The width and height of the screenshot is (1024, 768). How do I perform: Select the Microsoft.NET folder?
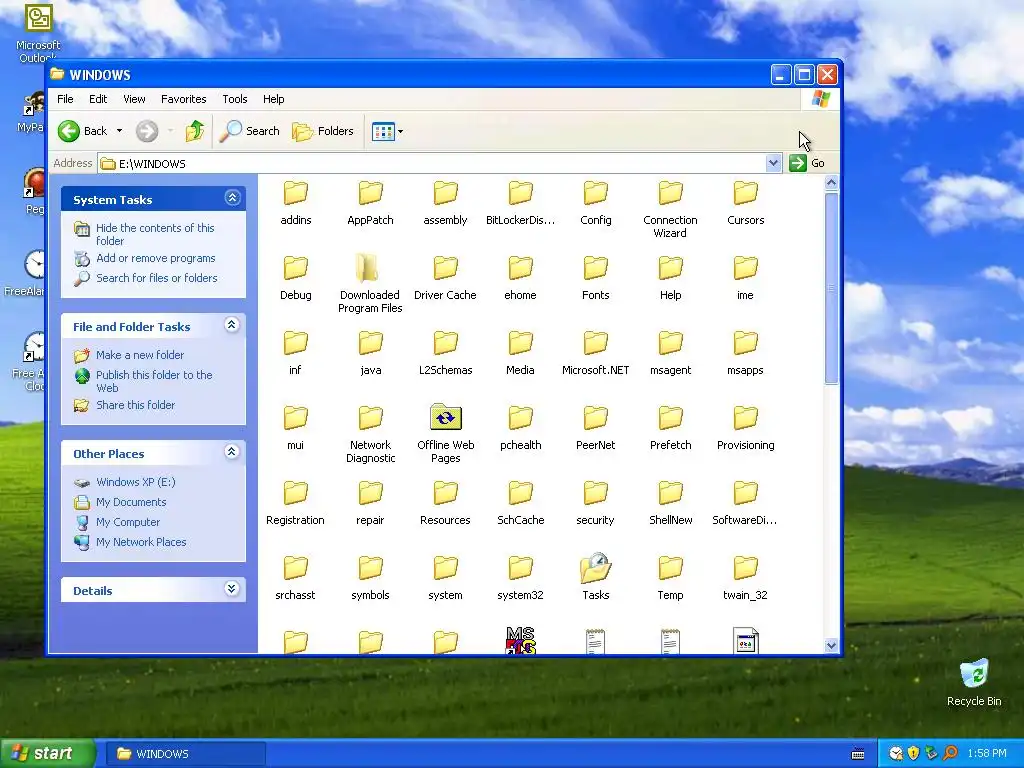pyautogui.click(x=596, y=353)
